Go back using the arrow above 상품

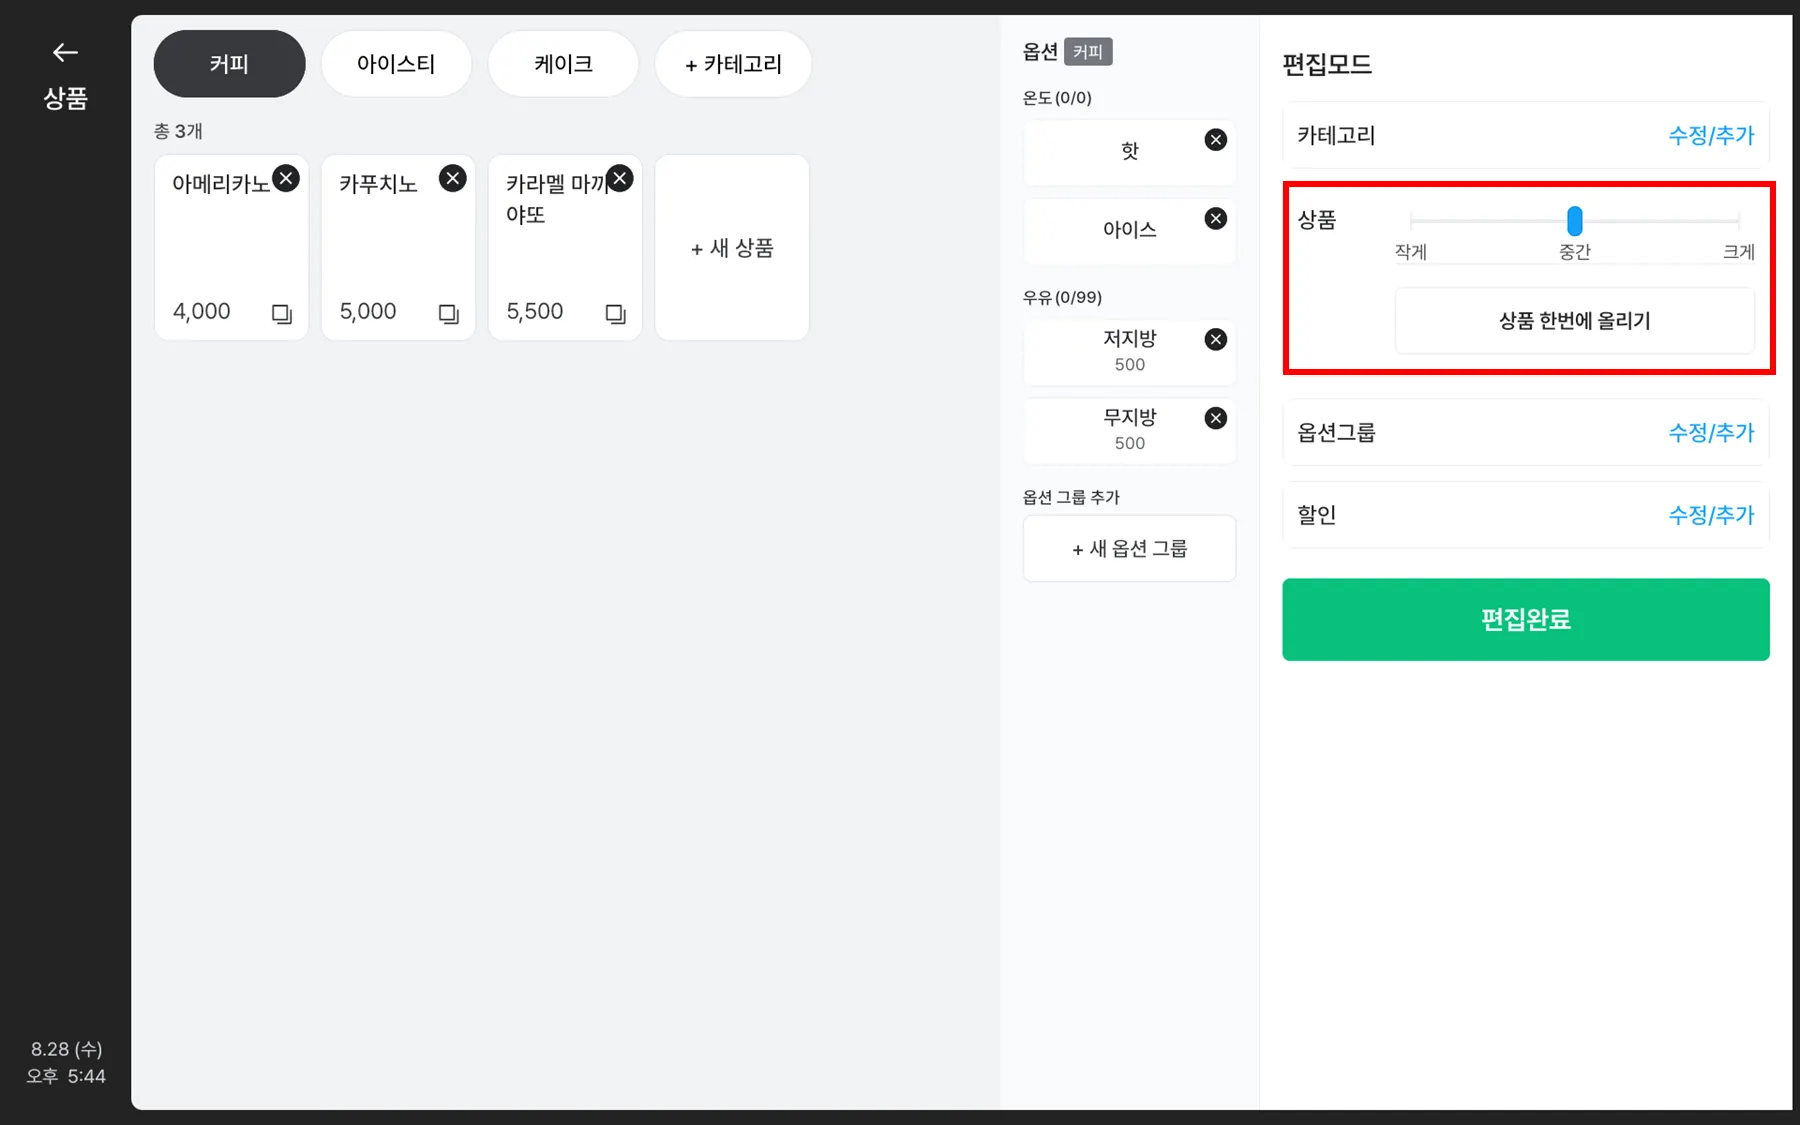point(65,52)
